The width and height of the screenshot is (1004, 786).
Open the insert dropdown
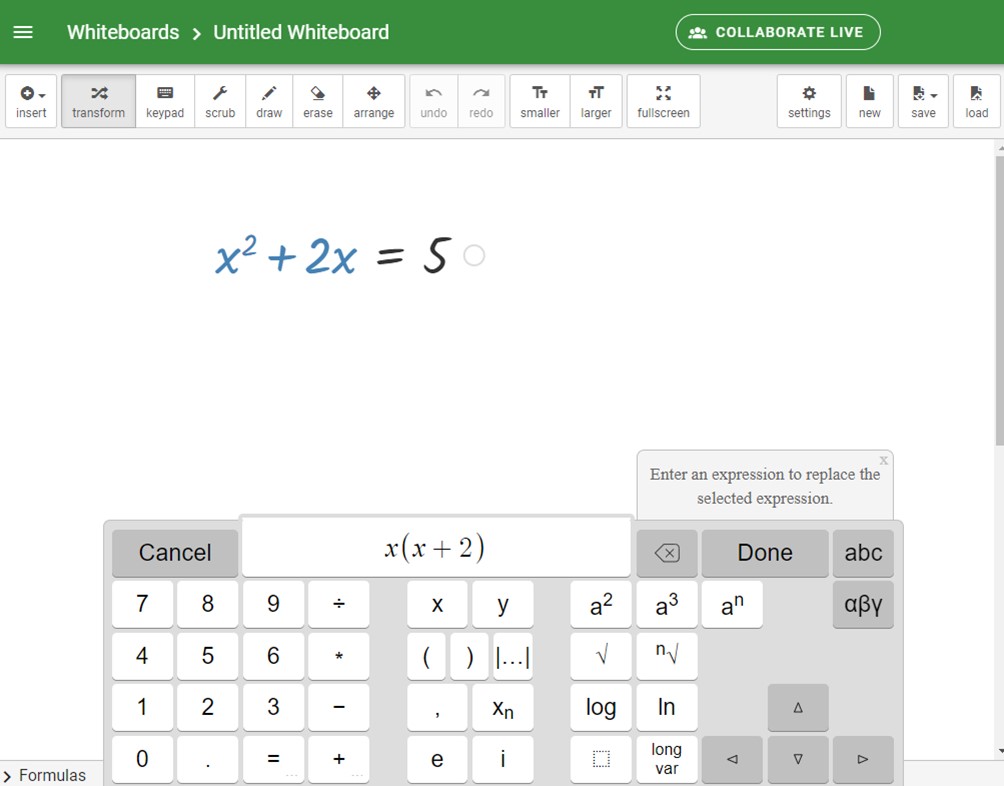[x=31, y=101]
